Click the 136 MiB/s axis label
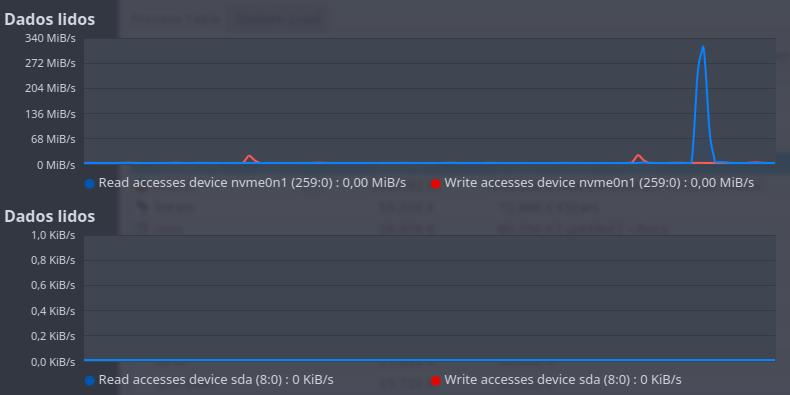The width and height of the screenshot is (790, 395). (x=50, y=114)
